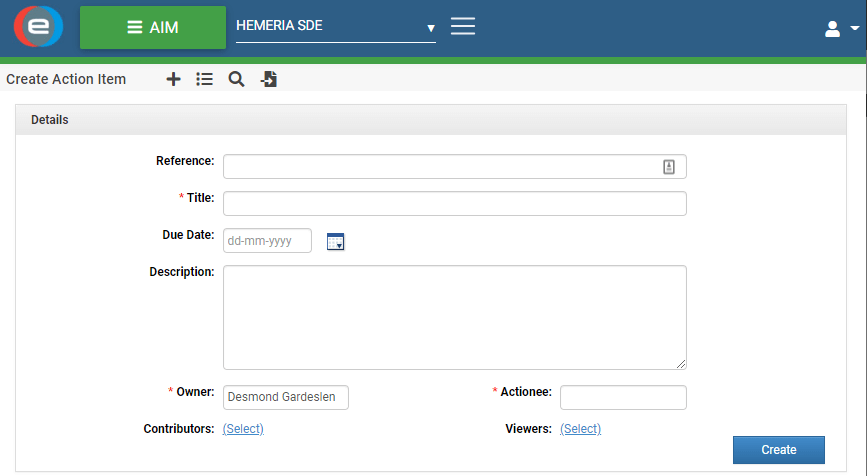The image size is (867, 476).
Task: Click the lookup icon in Reference field
Action: pos(669,167)
